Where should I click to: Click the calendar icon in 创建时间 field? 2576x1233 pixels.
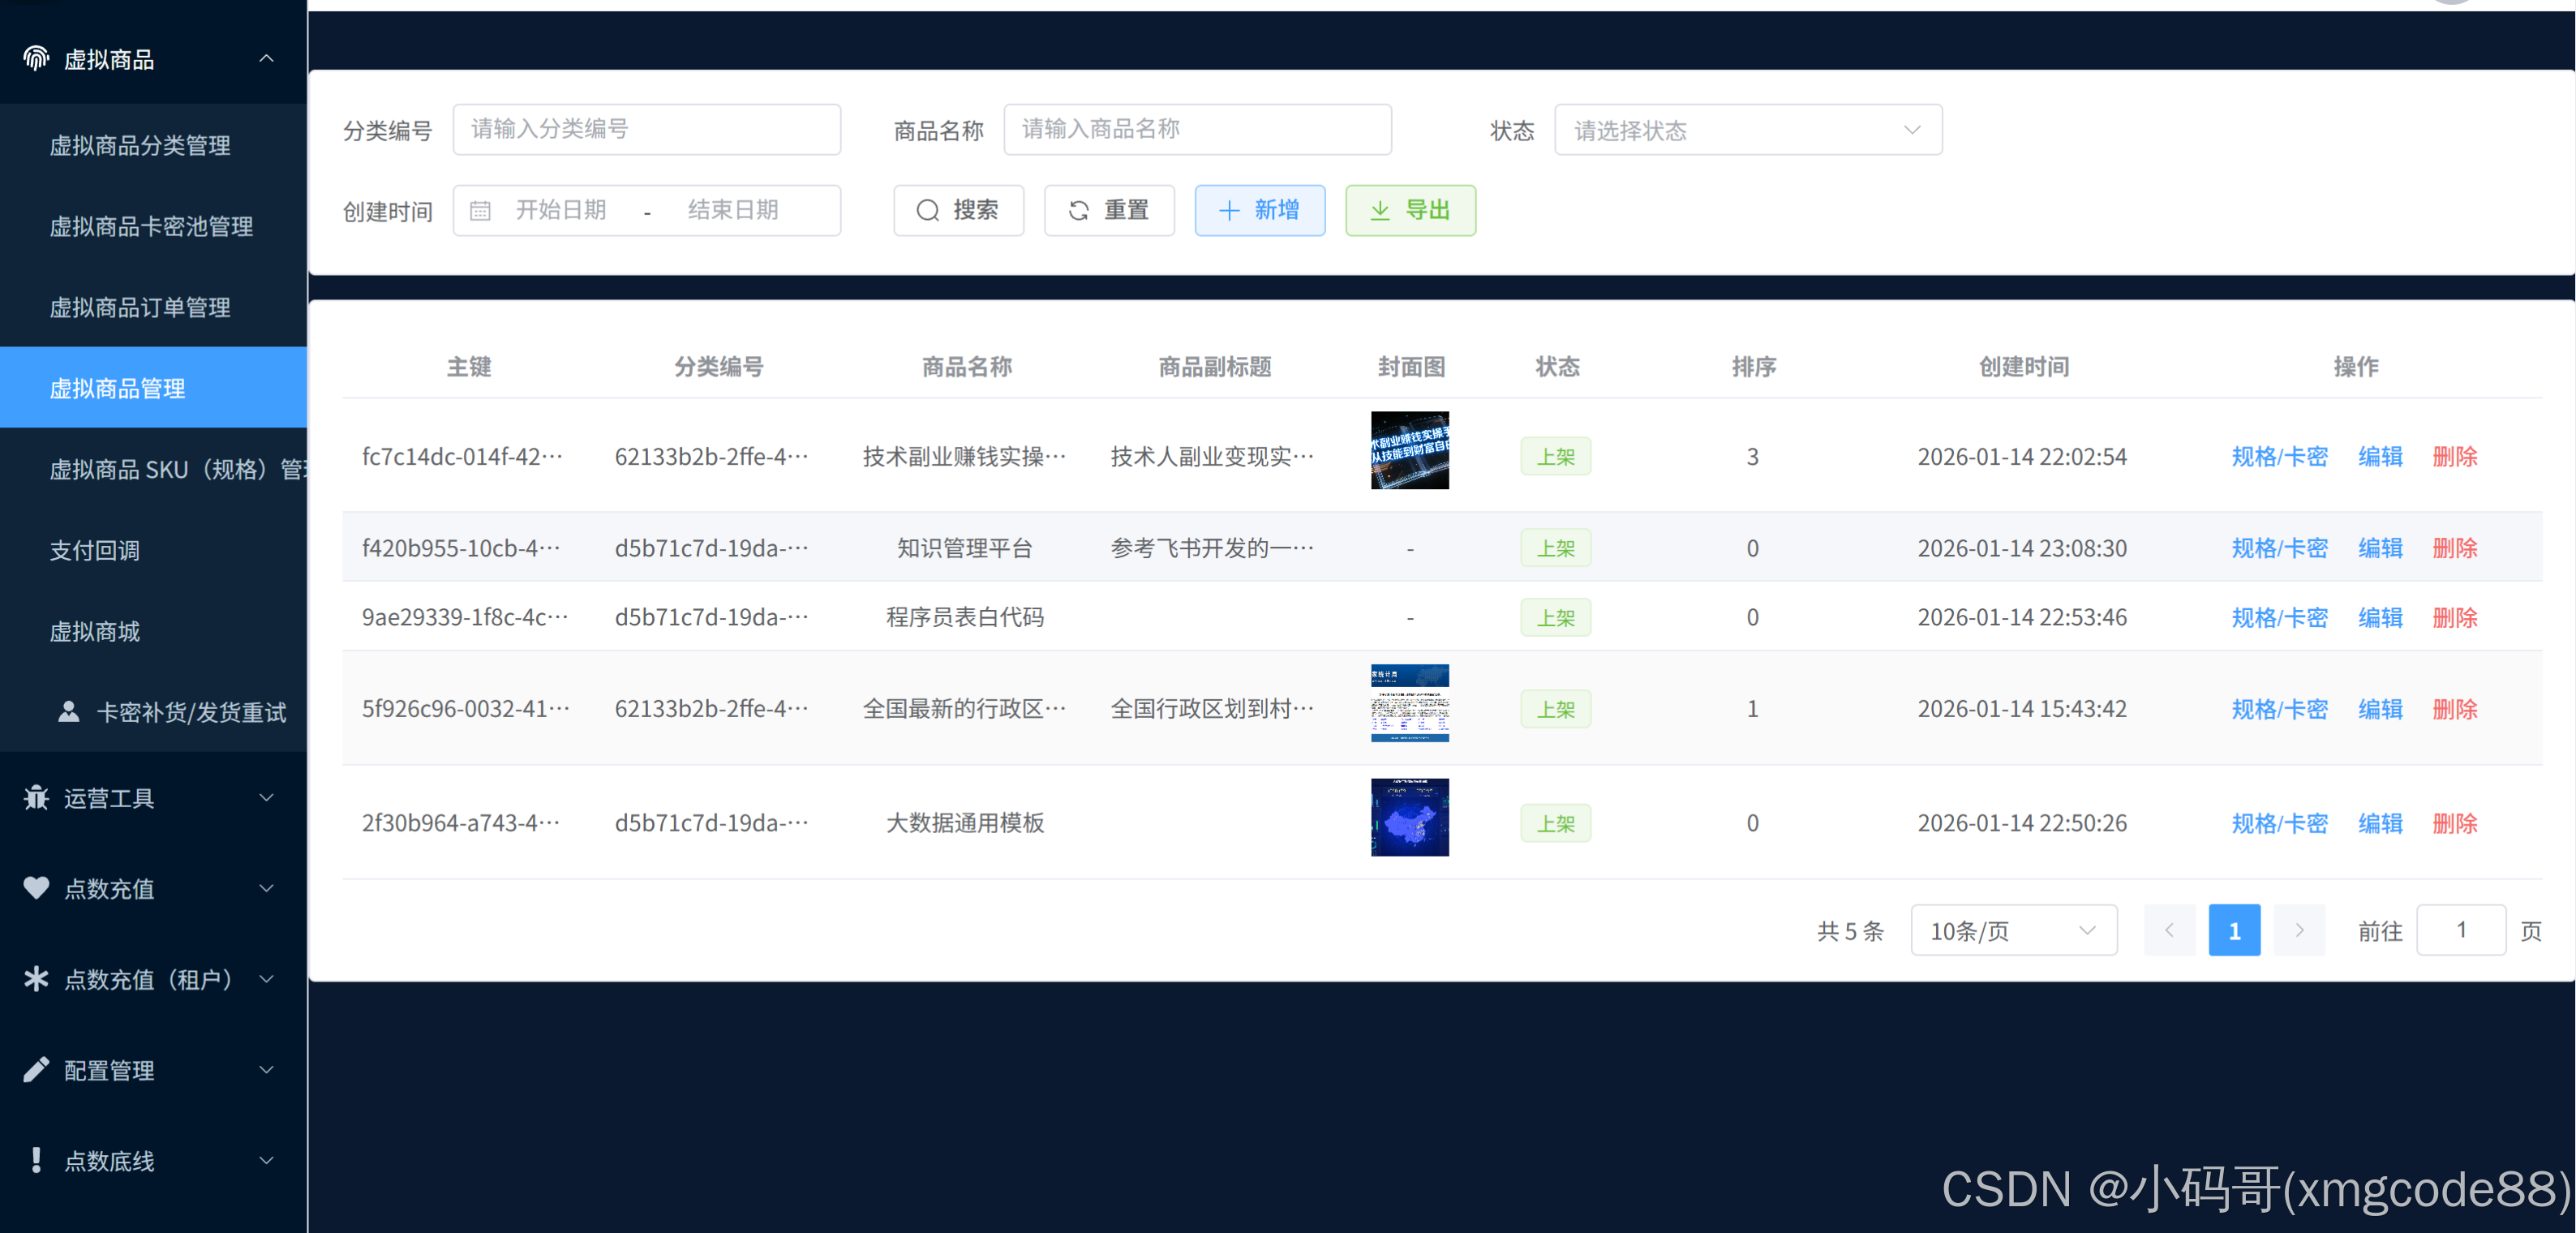click(x=481, y=210)
